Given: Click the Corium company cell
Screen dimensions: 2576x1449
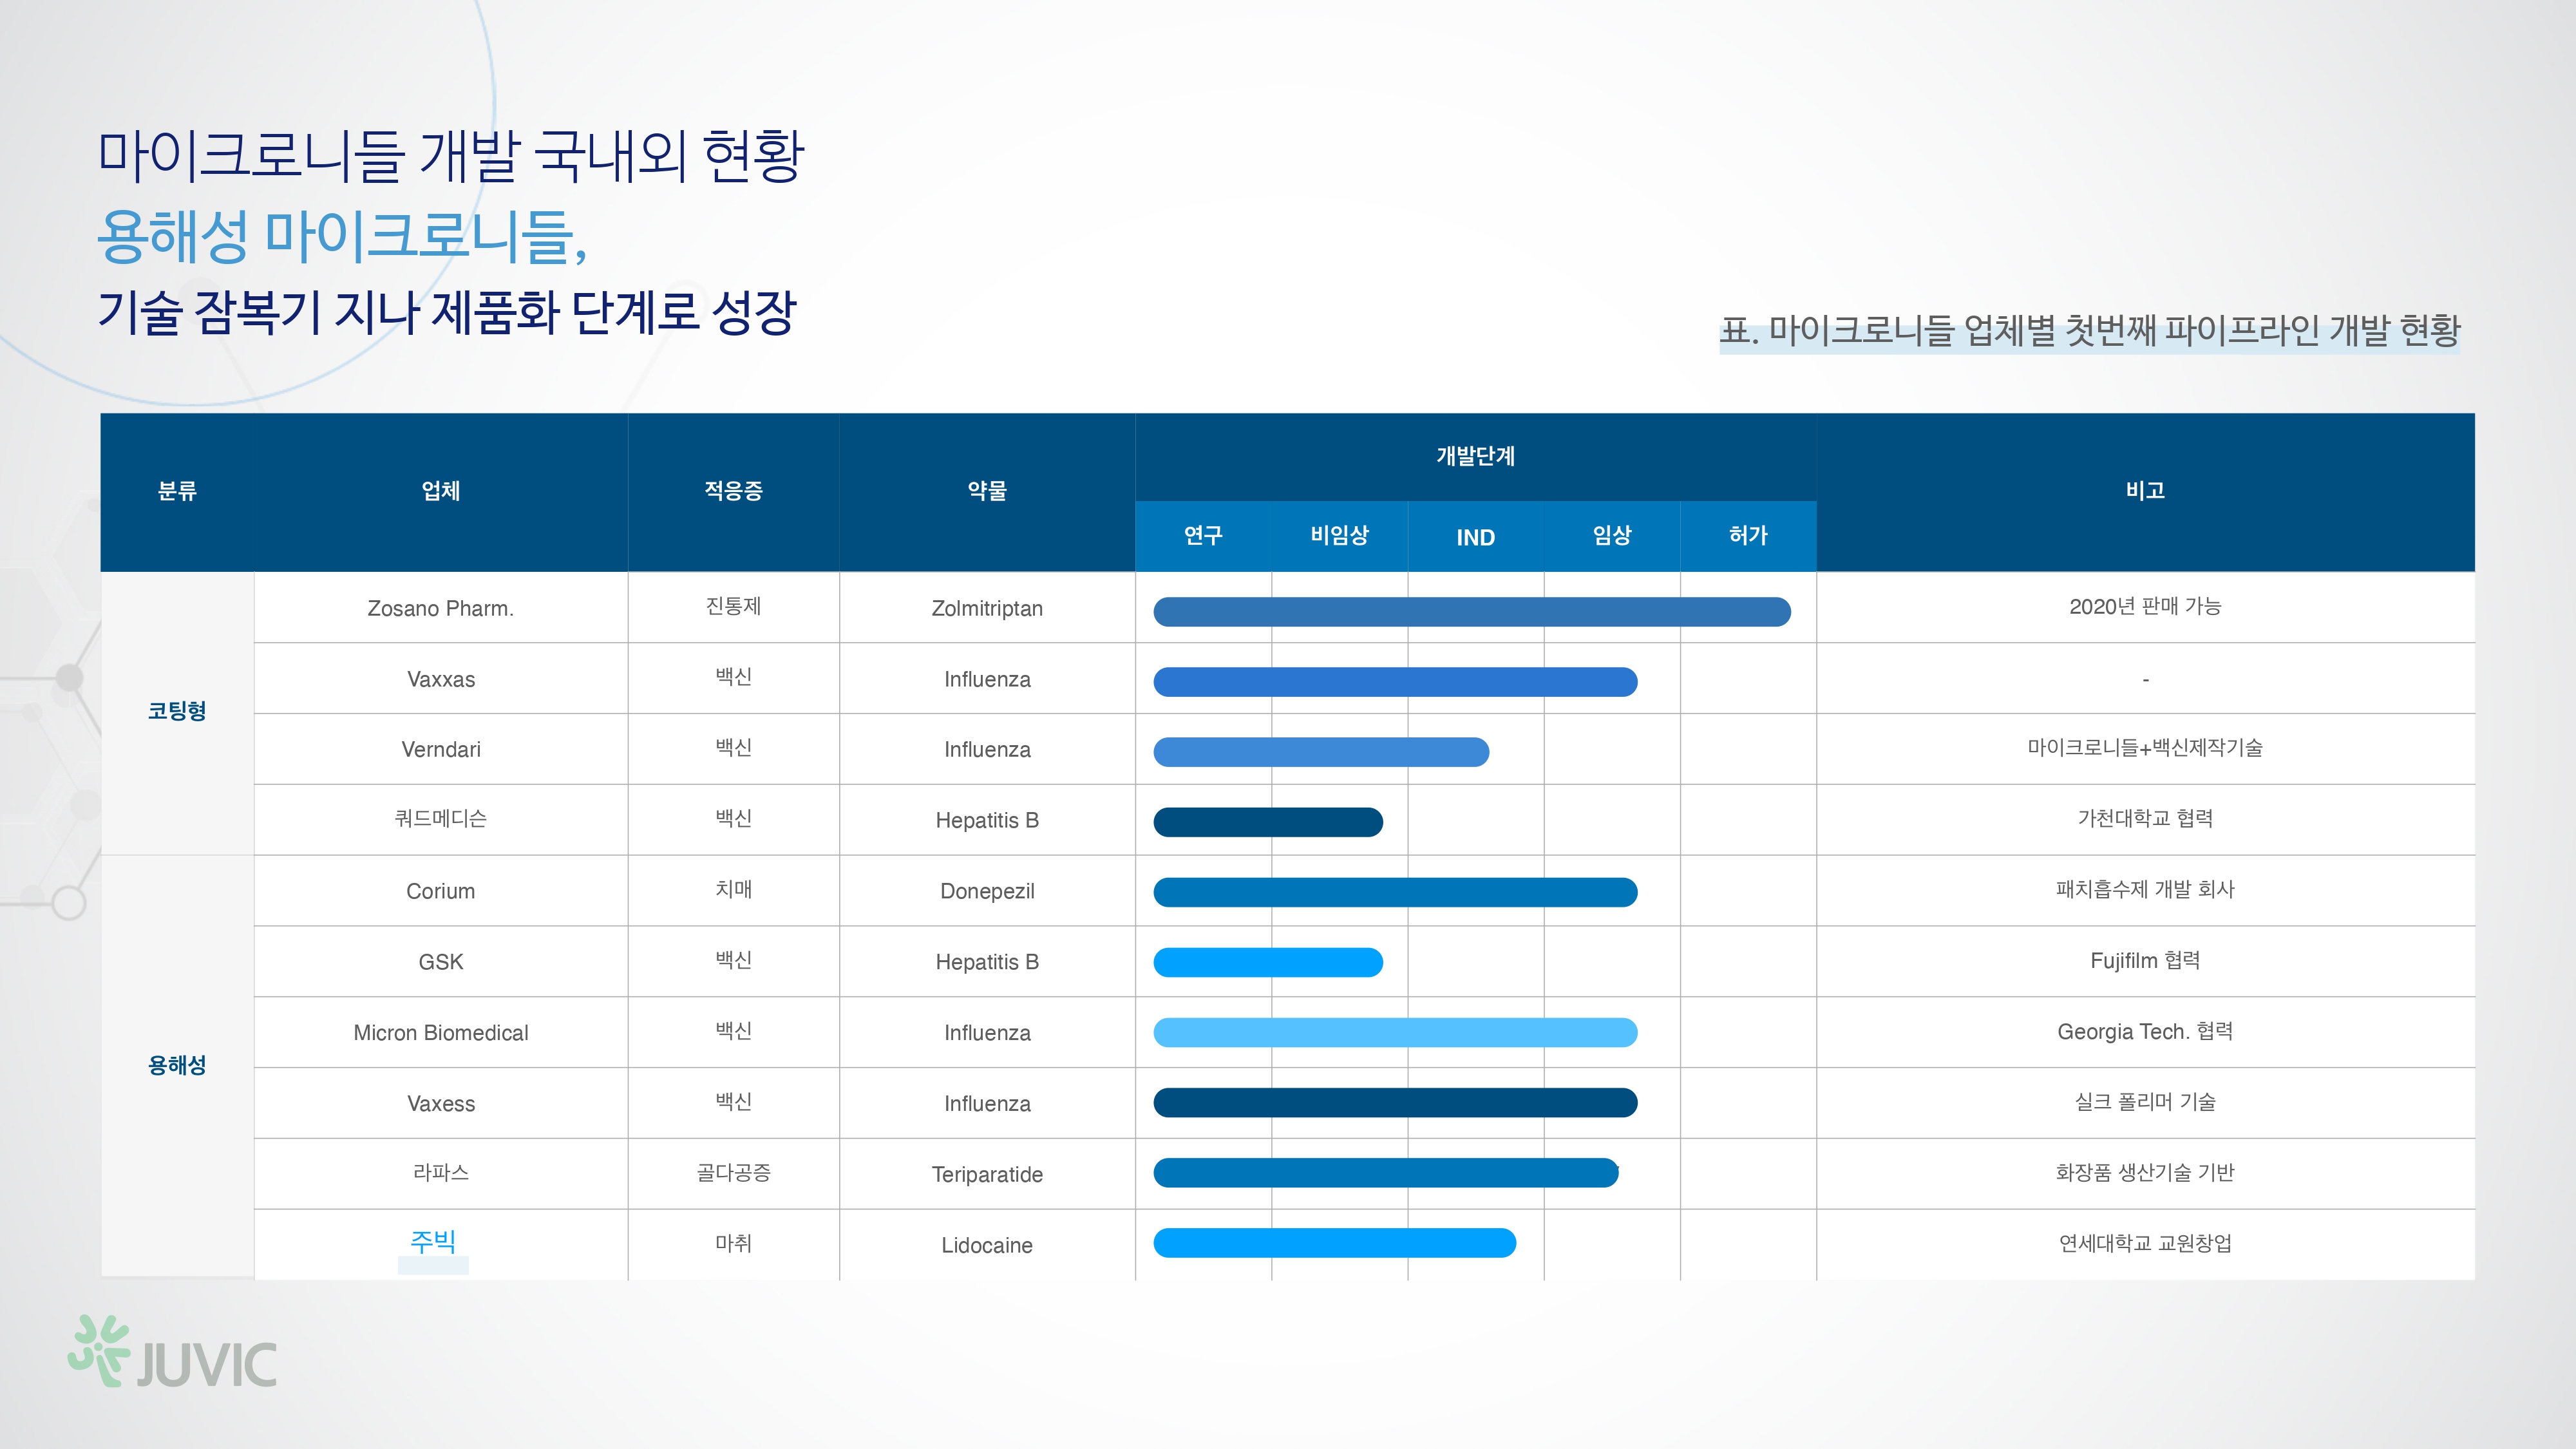Looking at the screenshot, I should click(x=440, y=891).
